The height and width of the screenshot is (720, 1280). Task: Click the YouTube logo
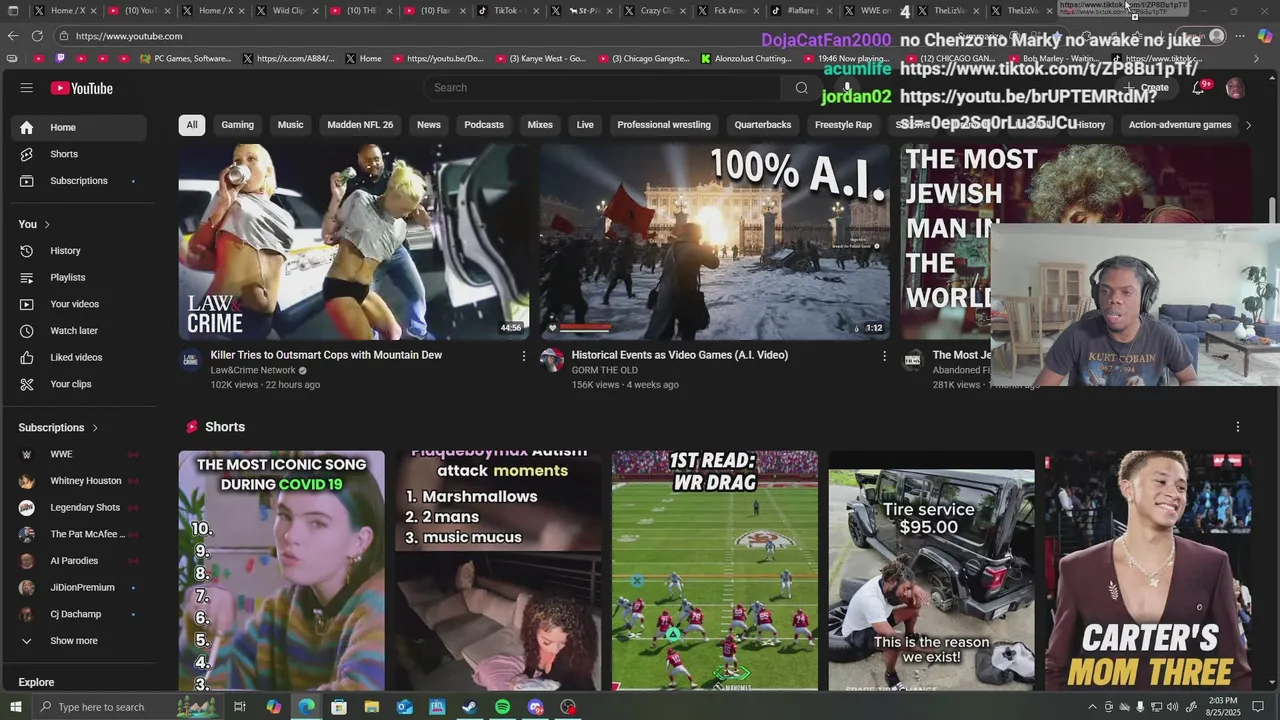(82, 88)
